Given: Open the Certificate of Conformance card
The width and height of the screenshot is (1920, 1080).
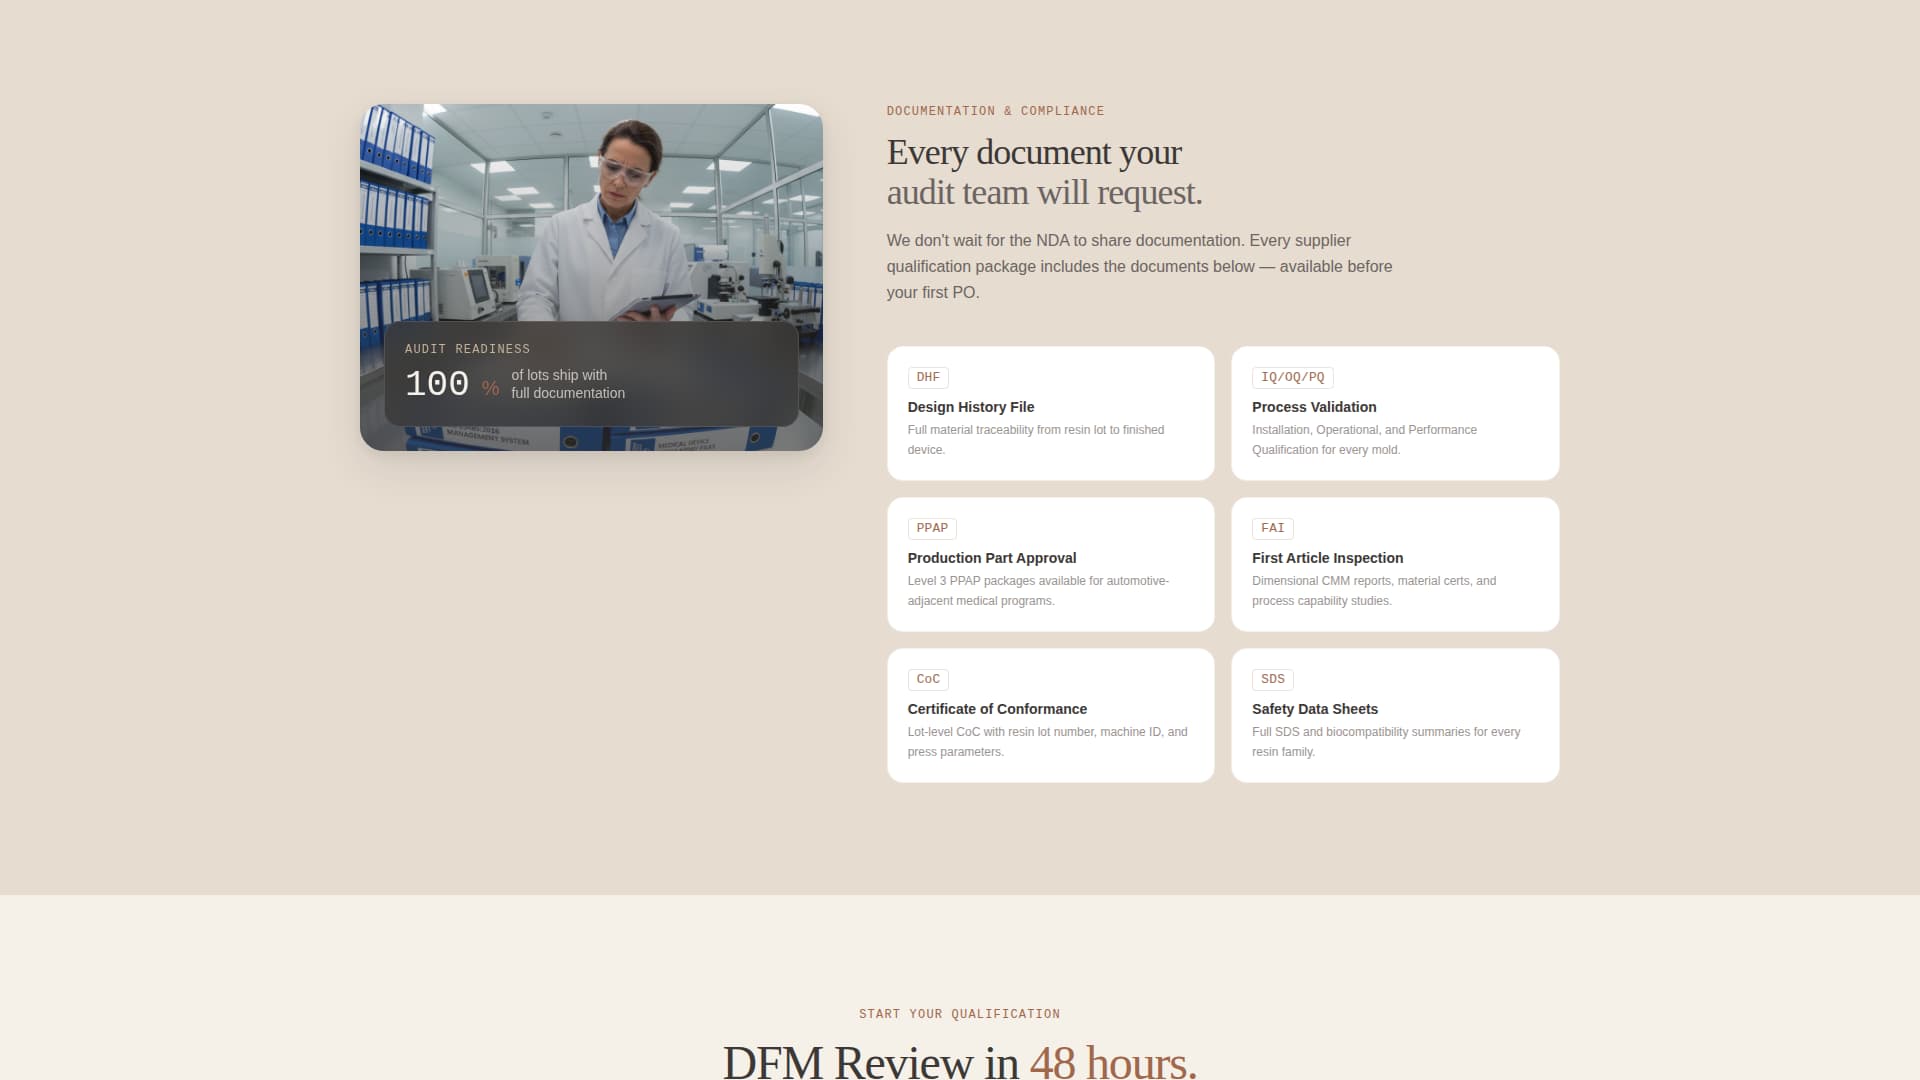Looking at the screenshot, I should 1050,715.
